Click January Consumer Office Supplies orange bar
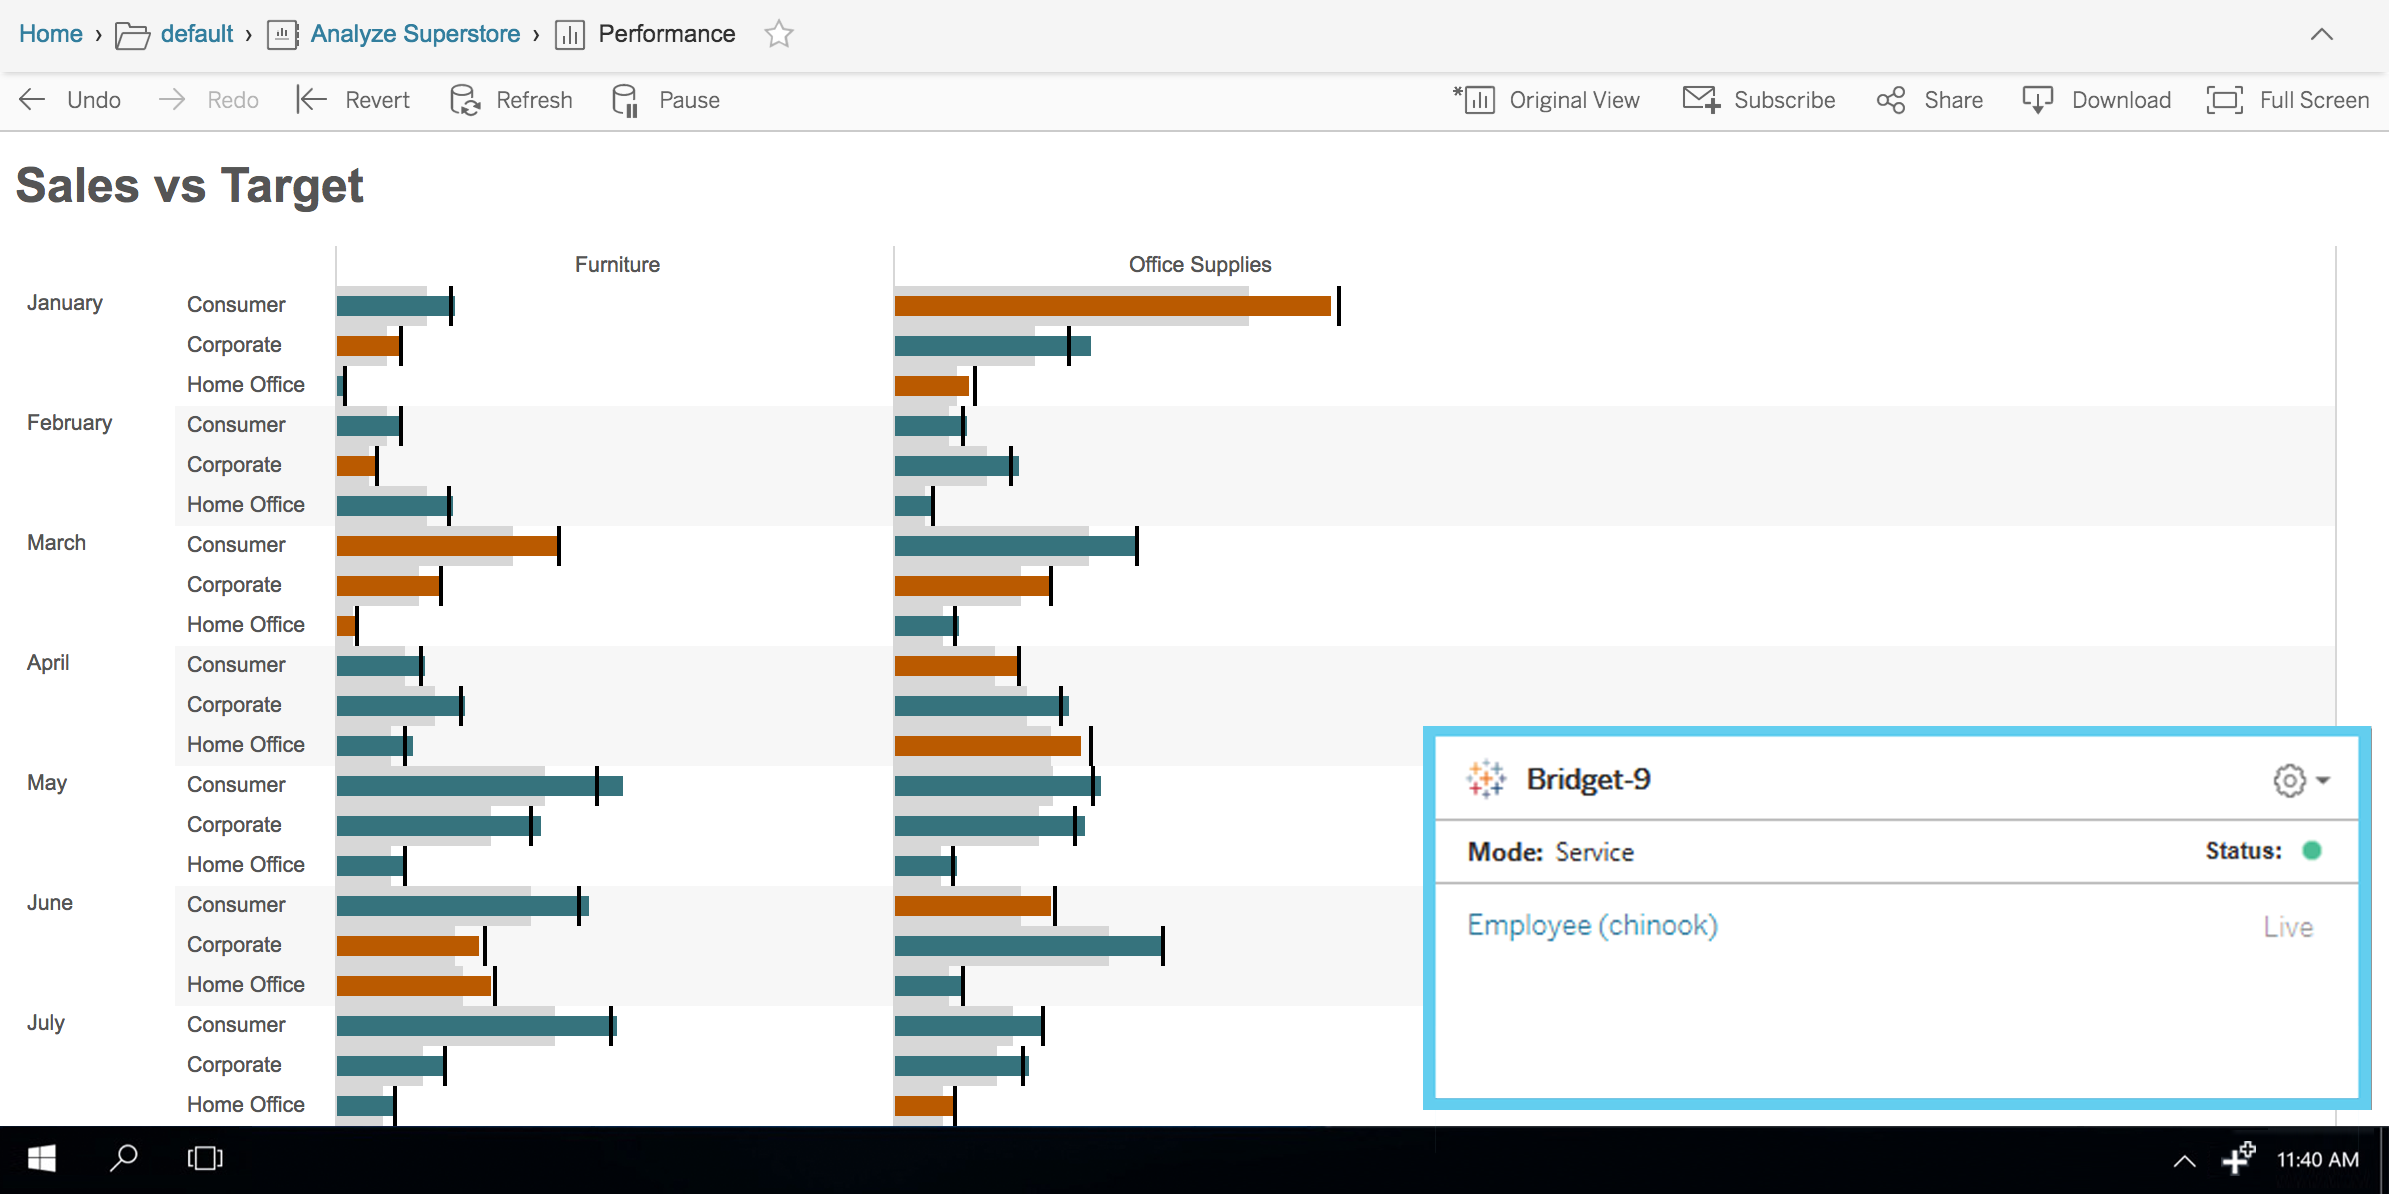2389x1194 pixels. click(1112, 306)
